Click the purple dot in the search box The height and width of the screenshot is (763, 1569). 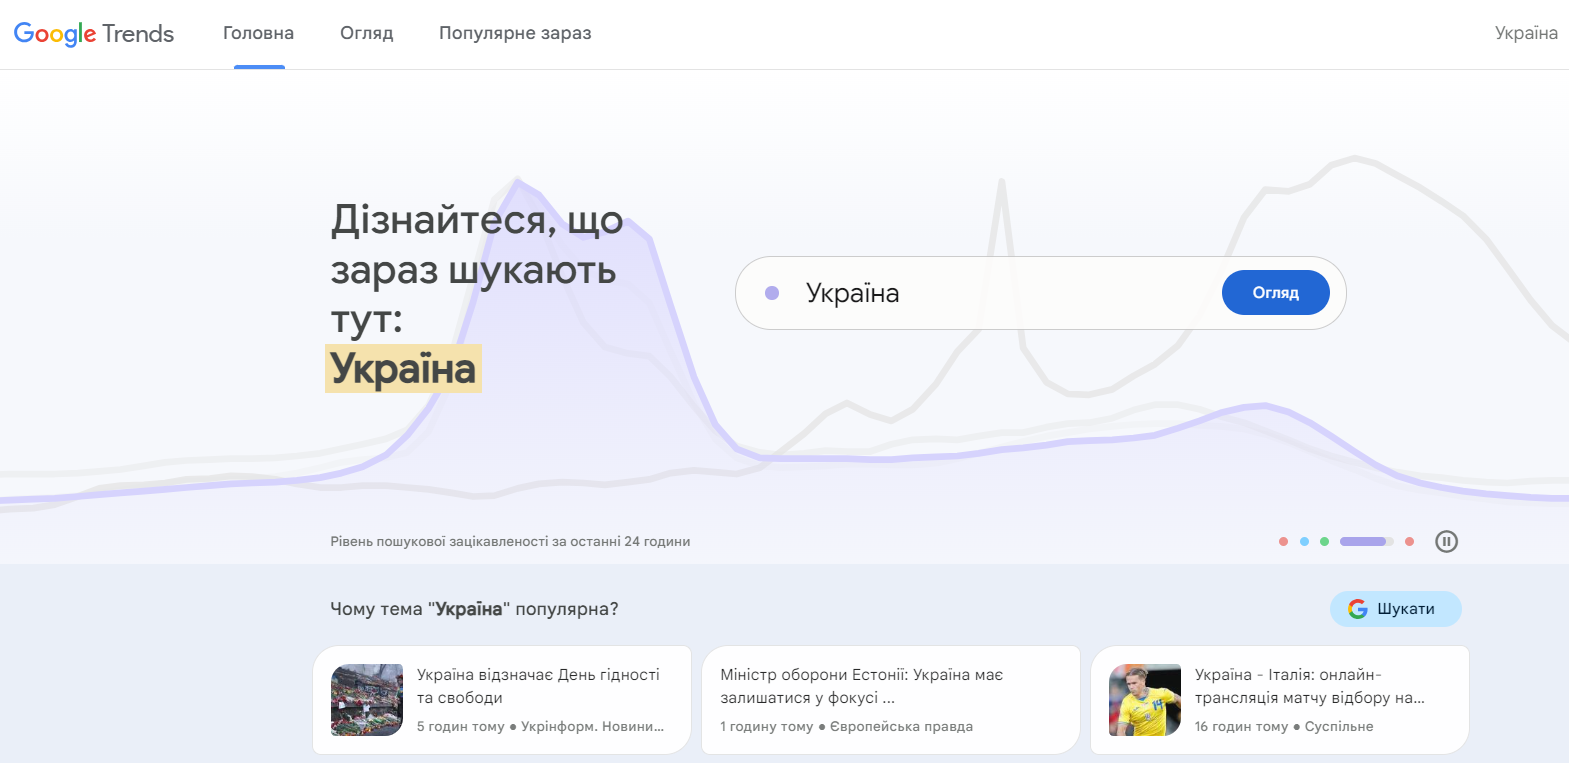coord(772,293)
